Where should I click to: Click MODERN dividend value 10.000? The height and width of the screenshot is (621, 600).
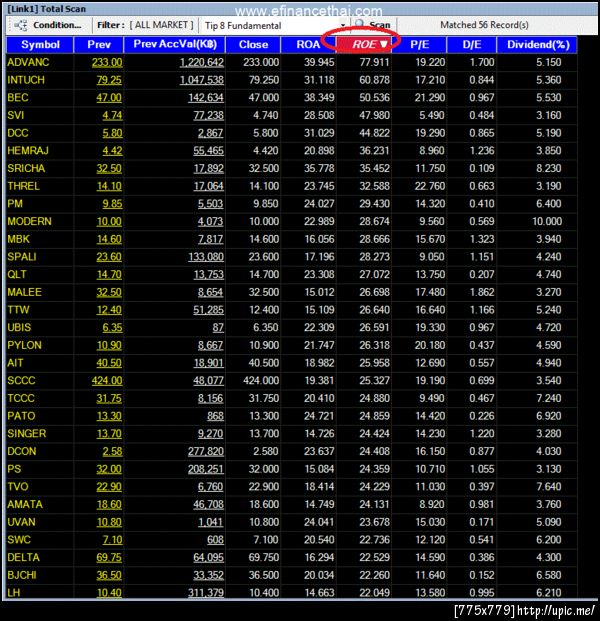(x=547, y=221)
